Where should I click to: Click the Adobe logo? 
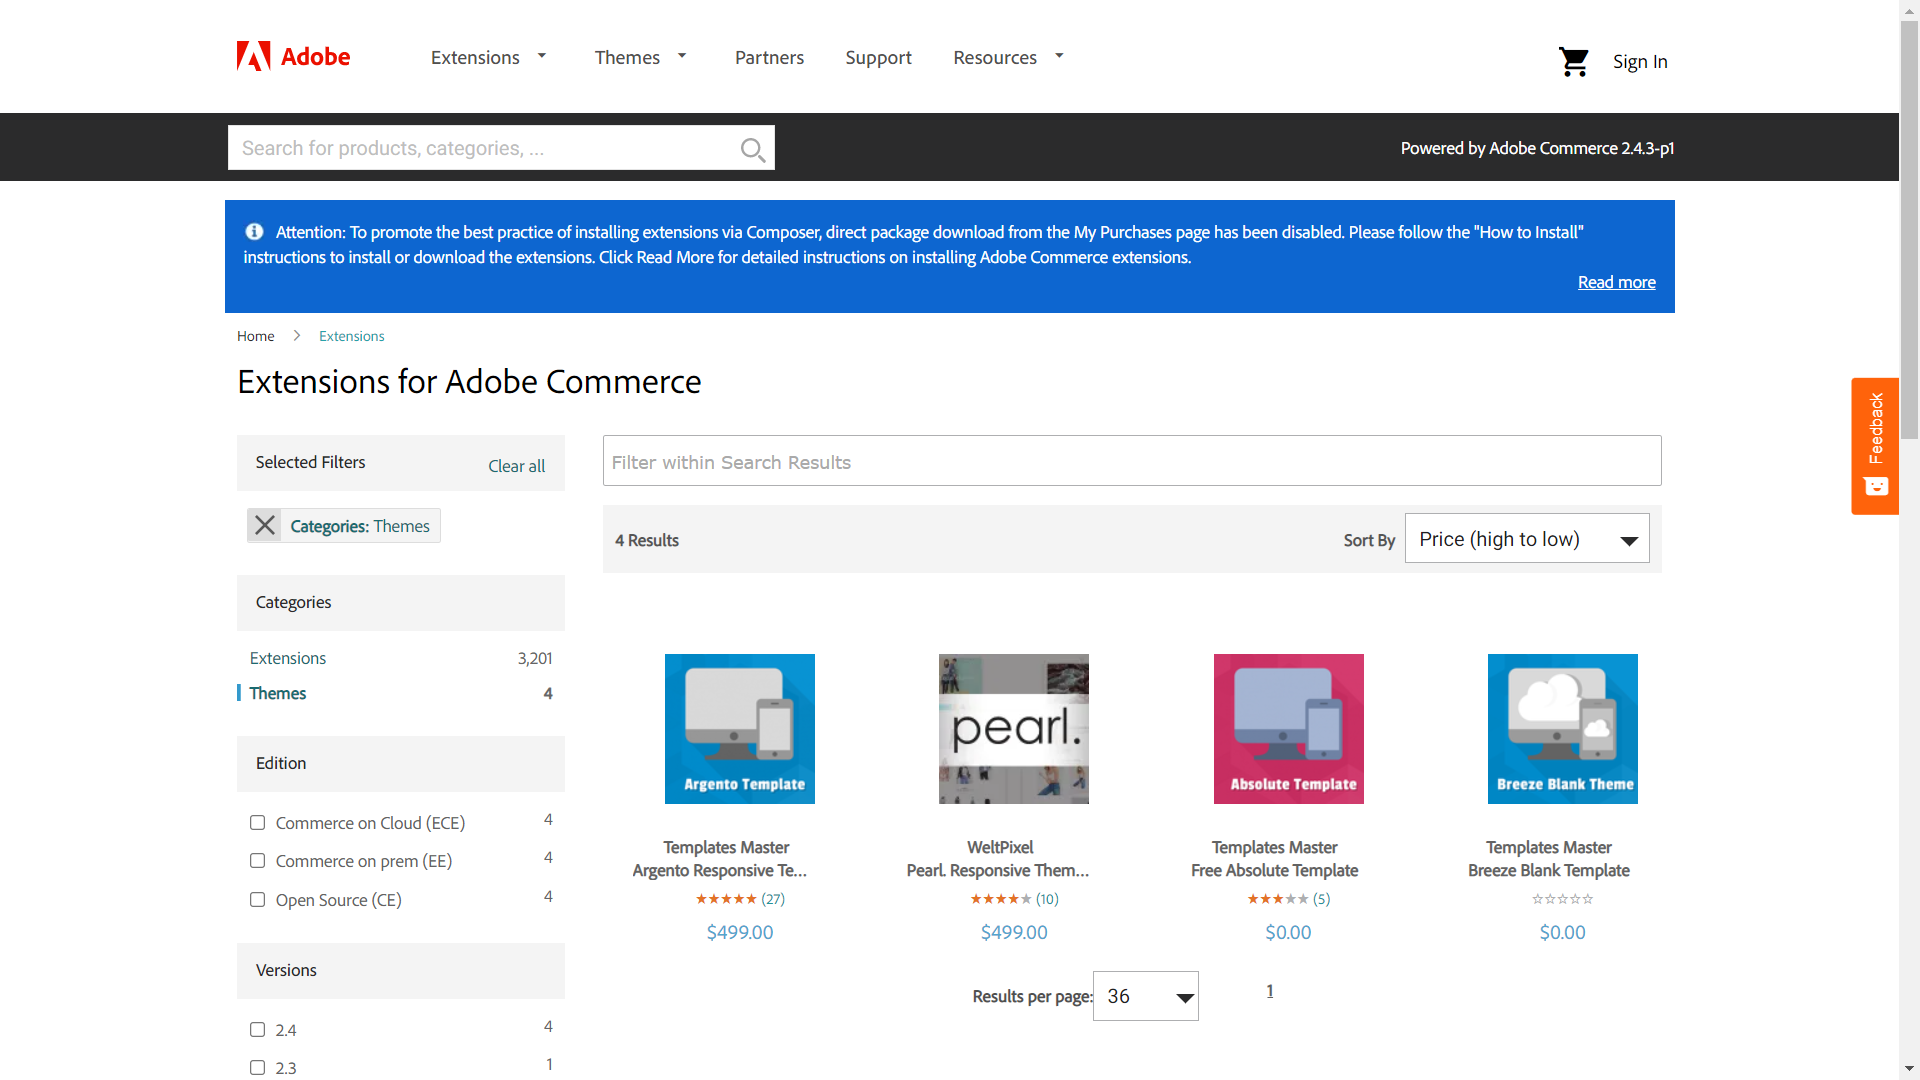click(x=293, y=57)
